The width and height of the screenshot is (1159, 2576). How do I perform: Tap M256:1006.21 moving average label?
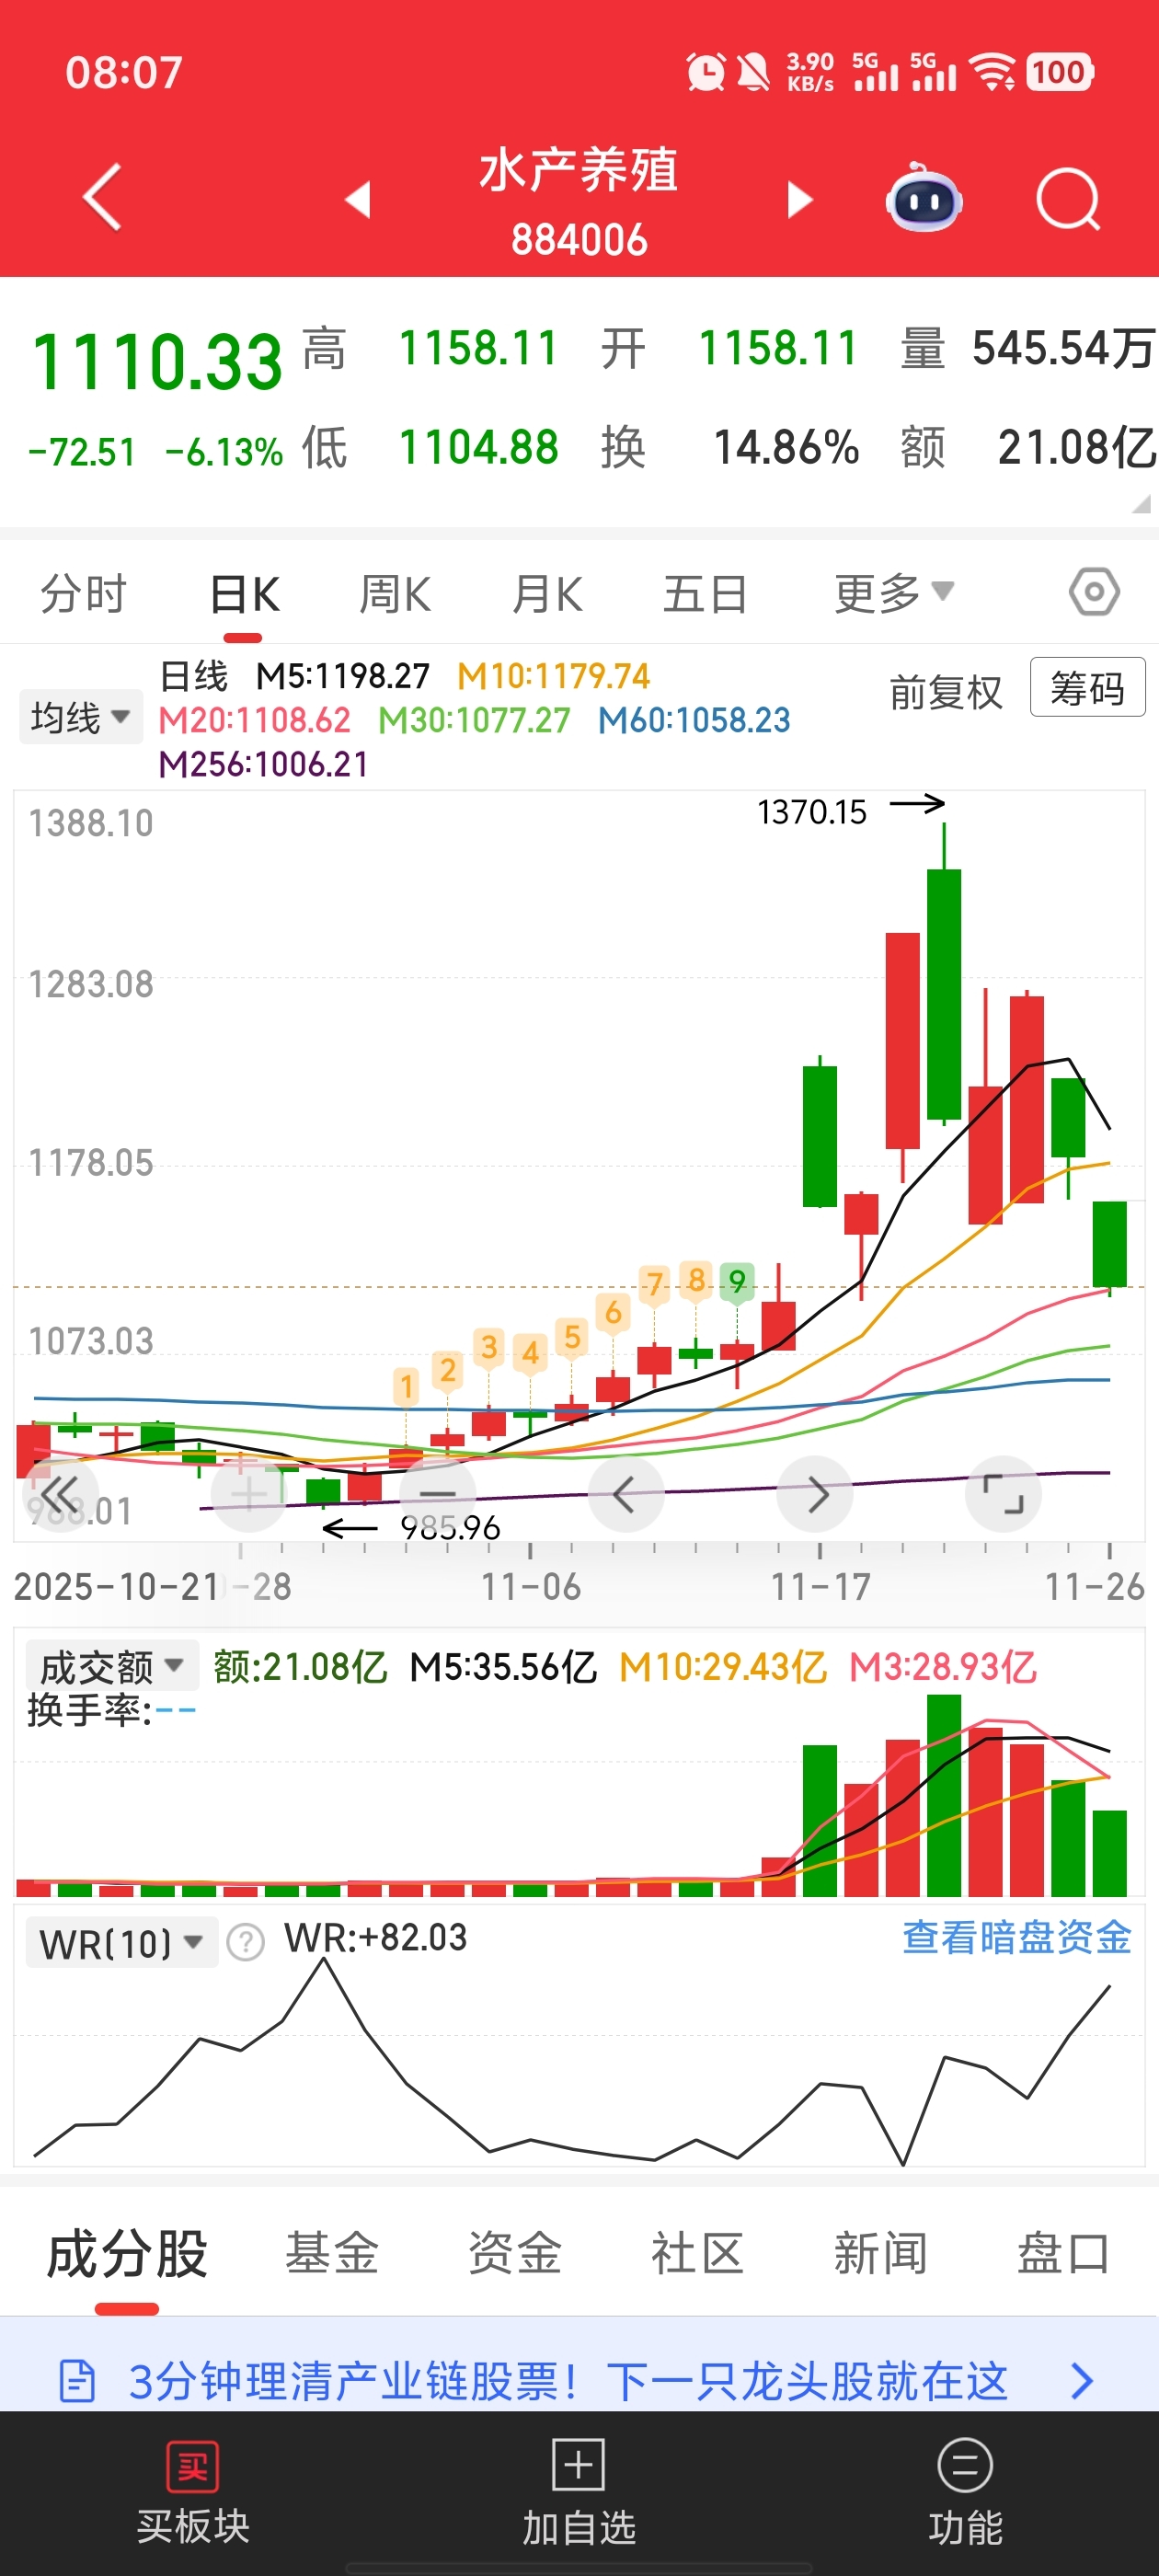click(264, 764)
